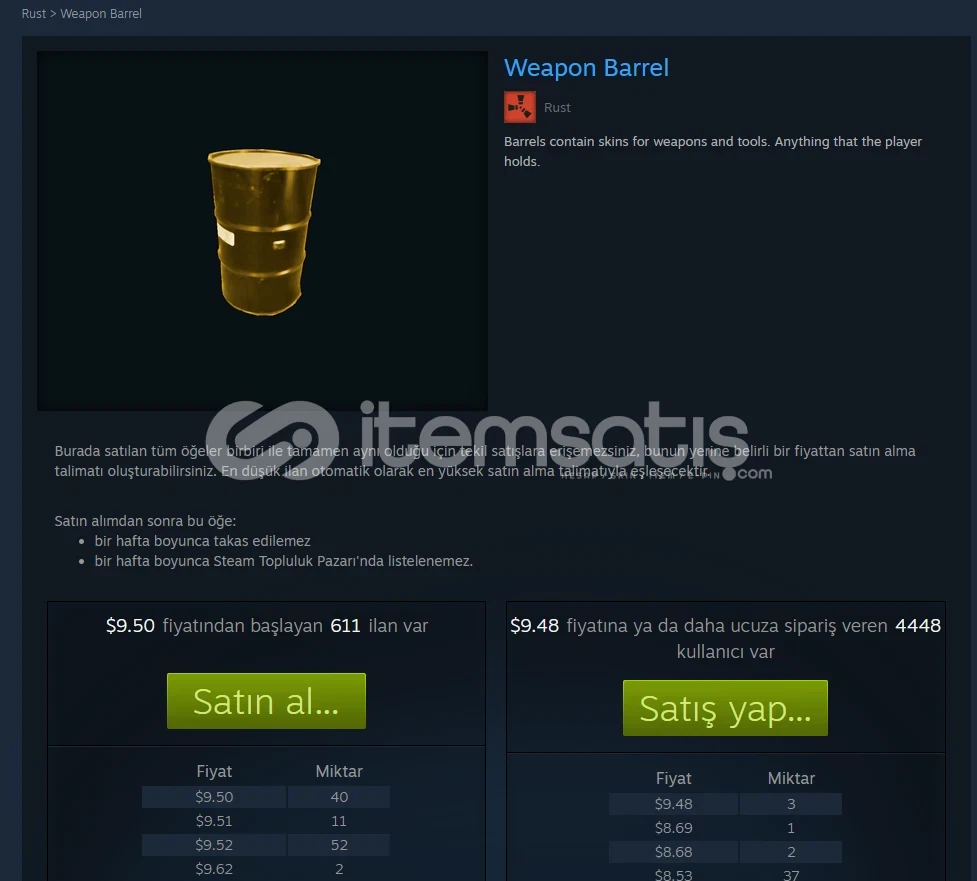Select the $8.68 buy order row
Screen dimensions: 977x881
[x=725, y=852]
